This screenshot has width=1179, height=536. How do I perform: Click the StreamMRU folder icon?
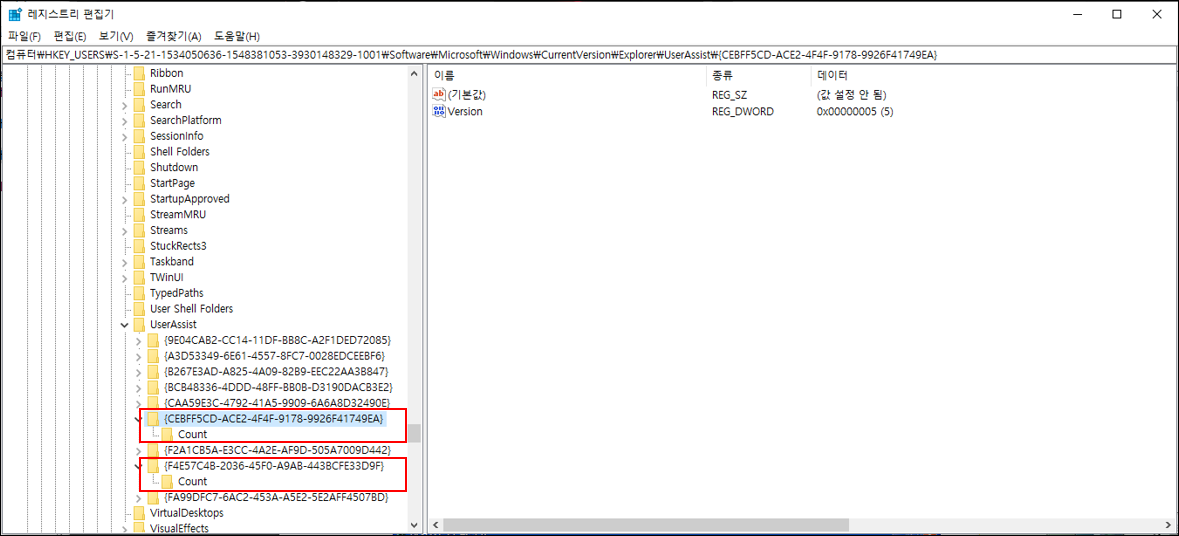pos(139,214)
